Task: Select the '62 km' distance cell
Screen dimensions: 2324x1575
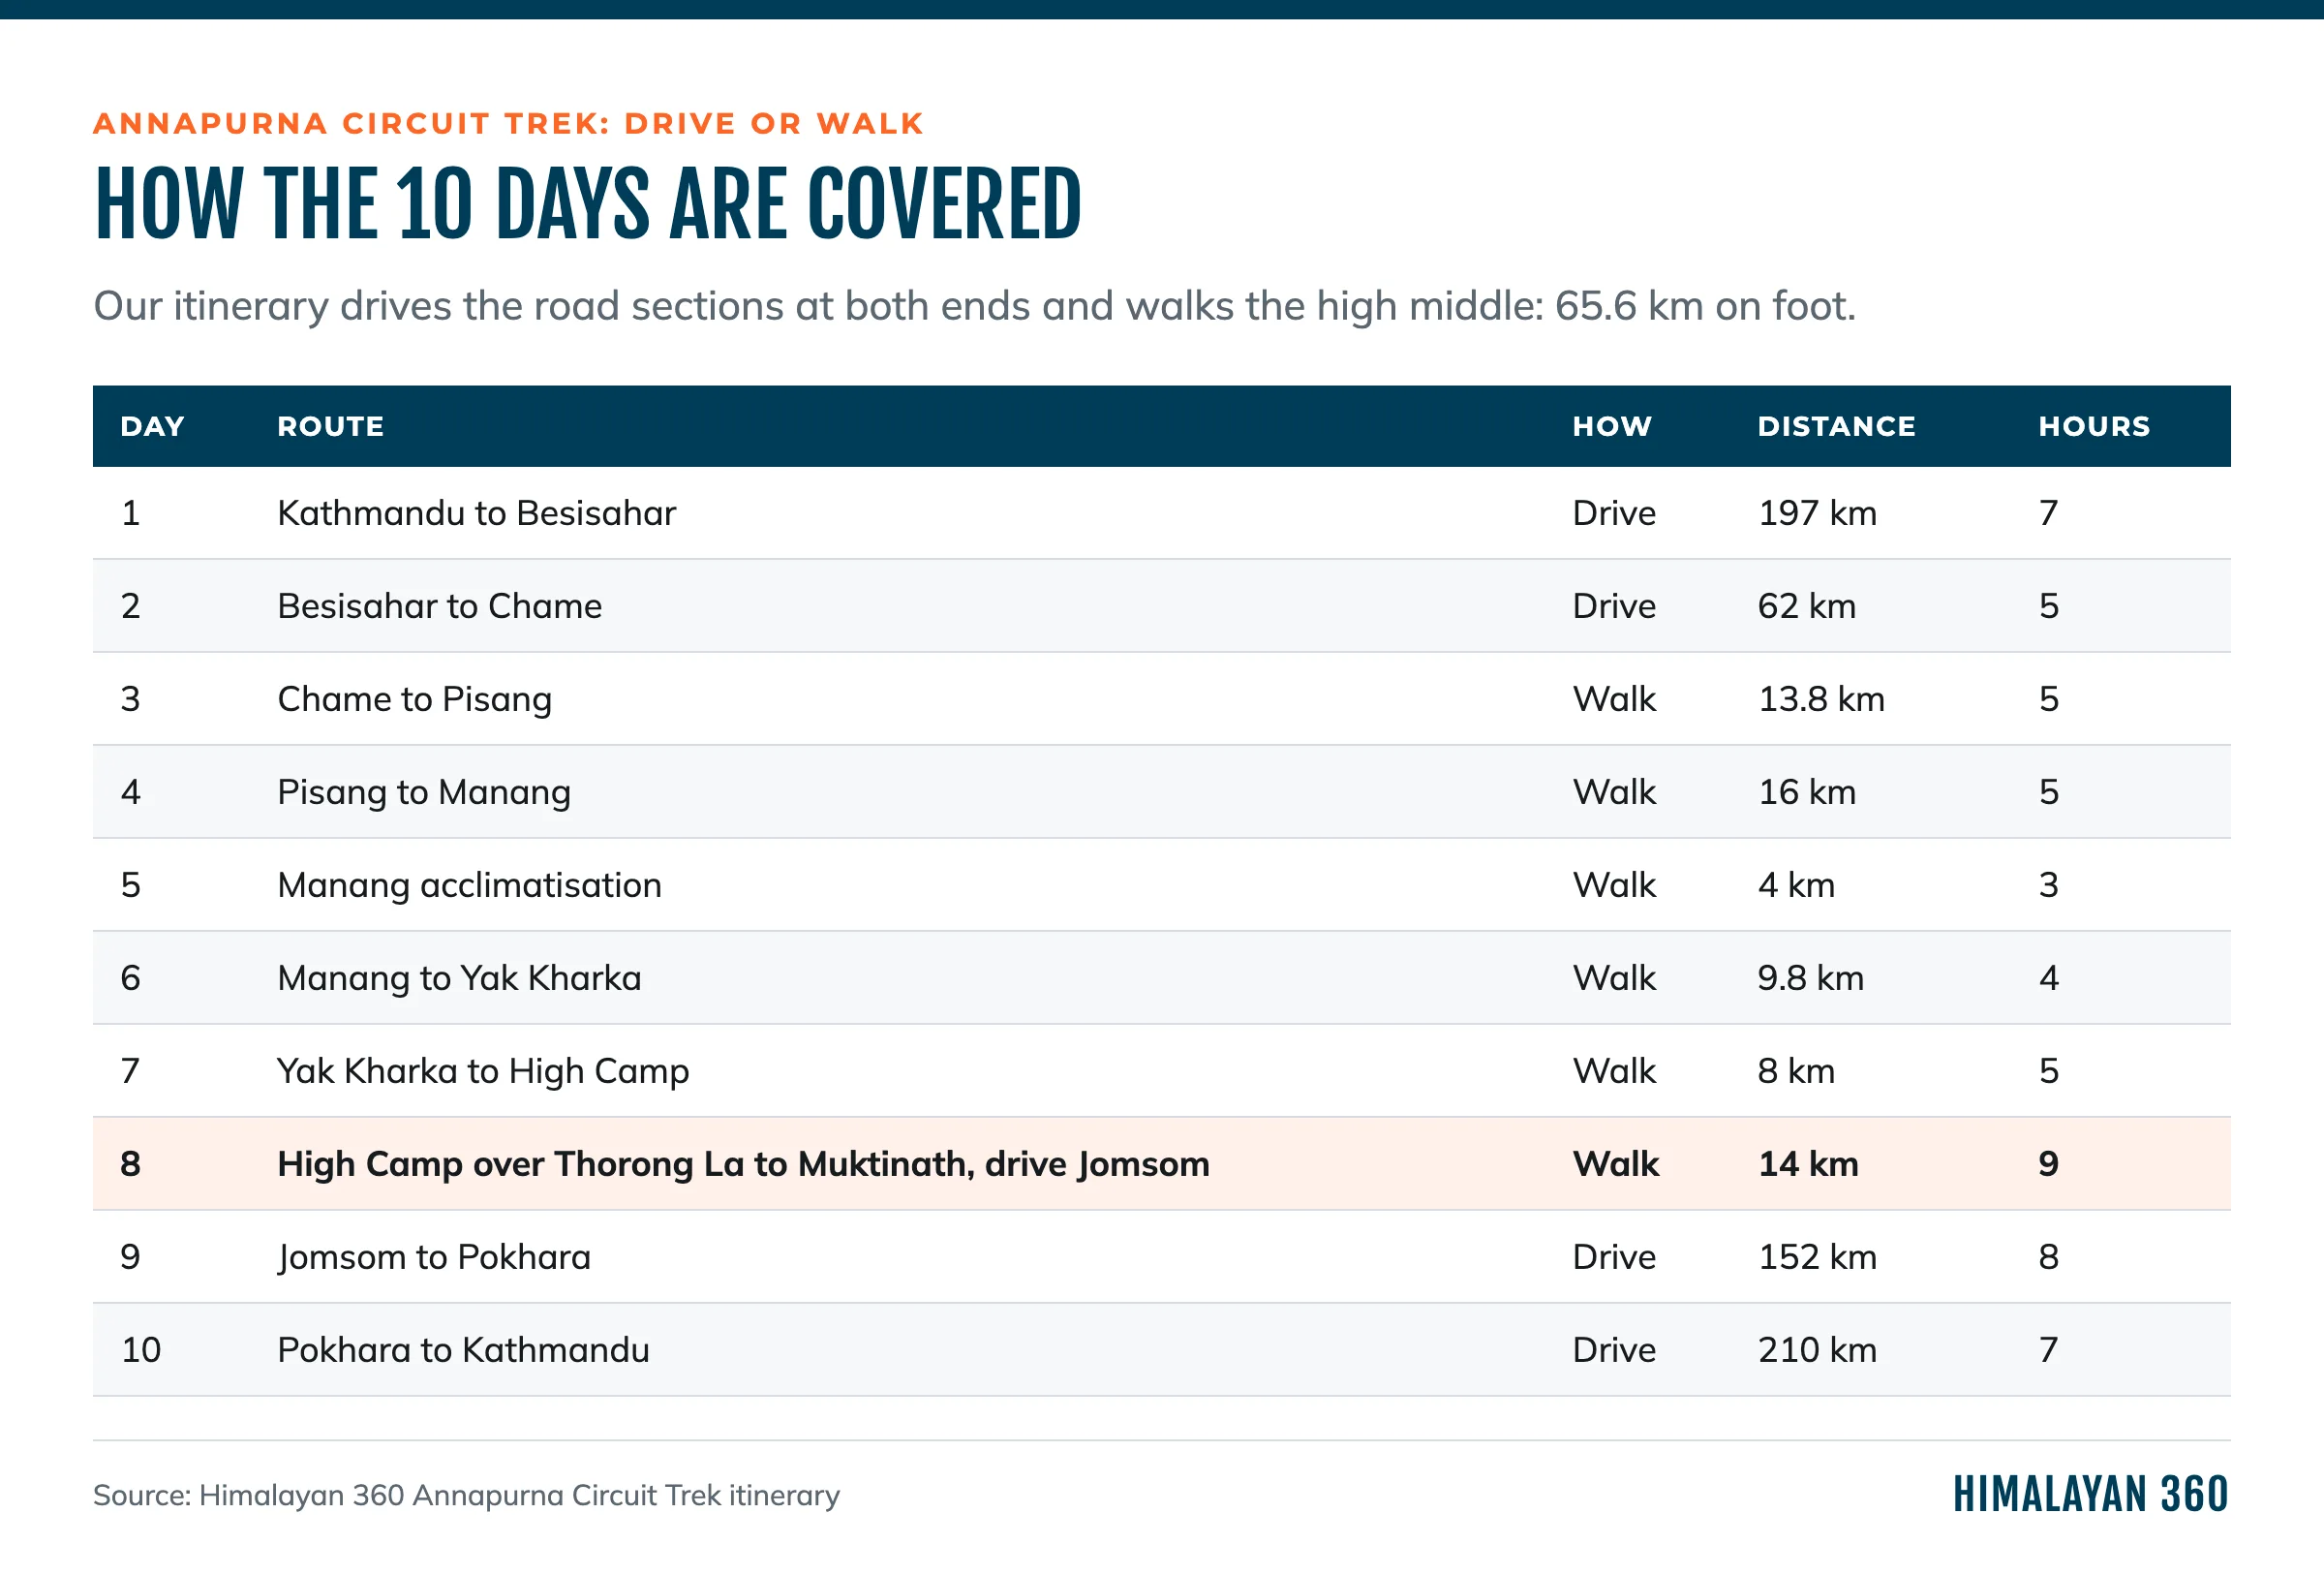Action: tap(1806, 606)
